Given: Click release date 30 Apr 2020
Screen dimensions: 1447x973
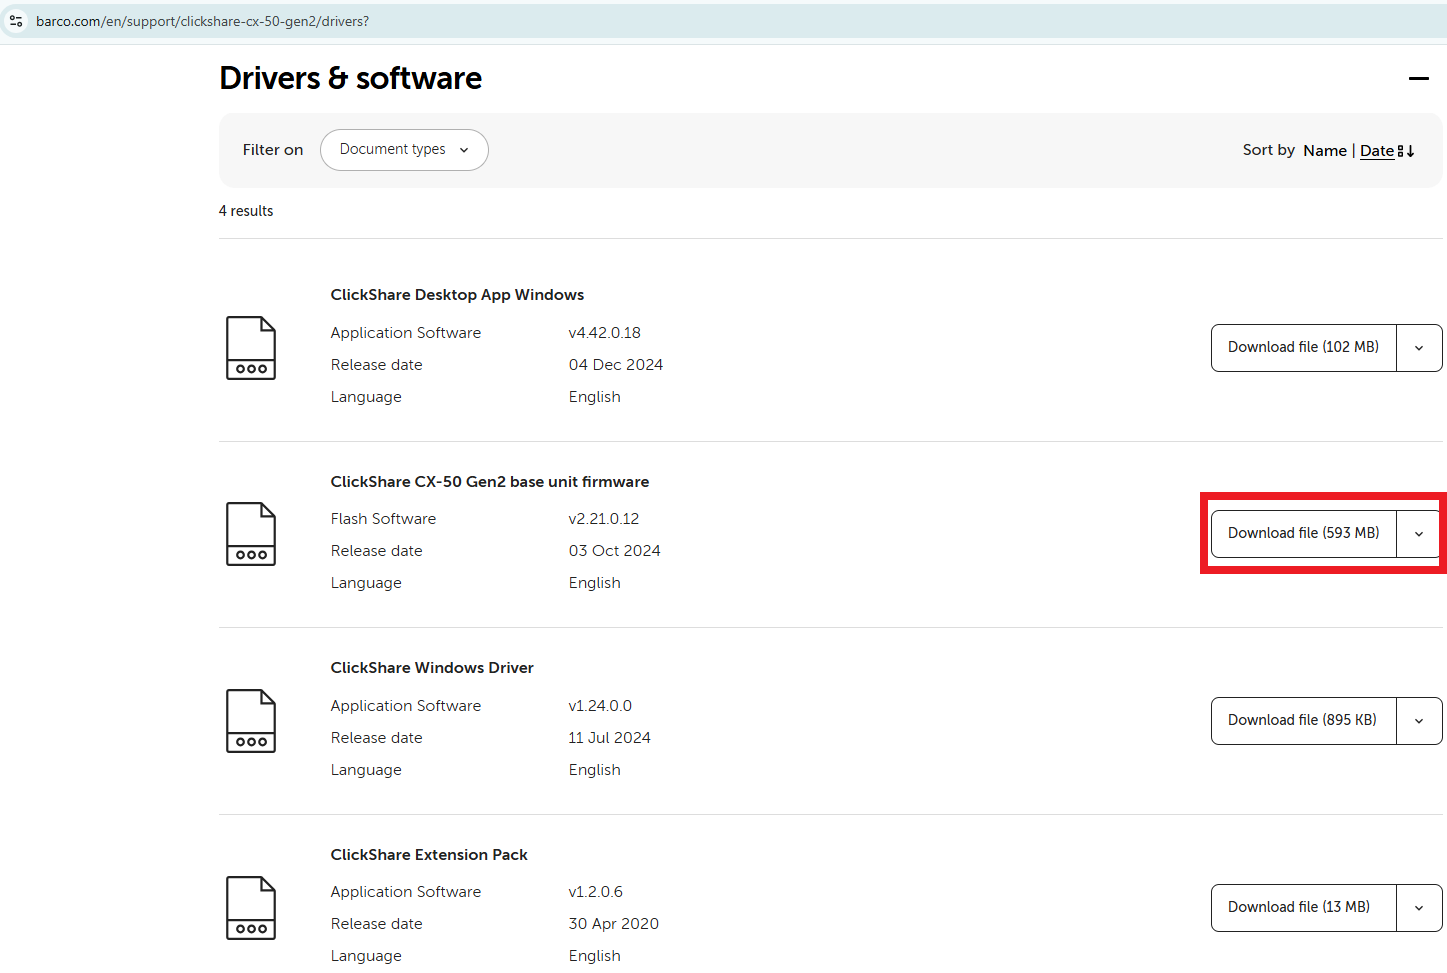Looking at the screenshot, I should click(x=614, y=924).
